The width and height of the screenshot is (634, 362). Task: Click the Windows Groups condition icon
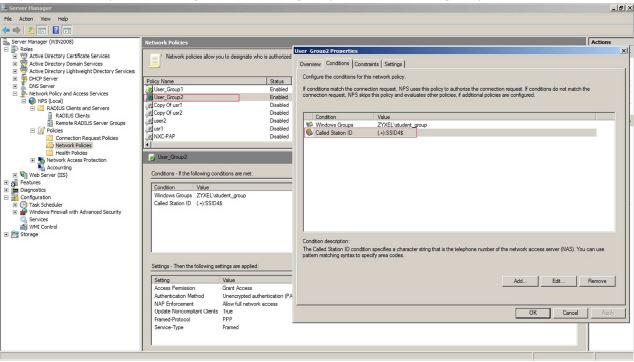point(309,125)
